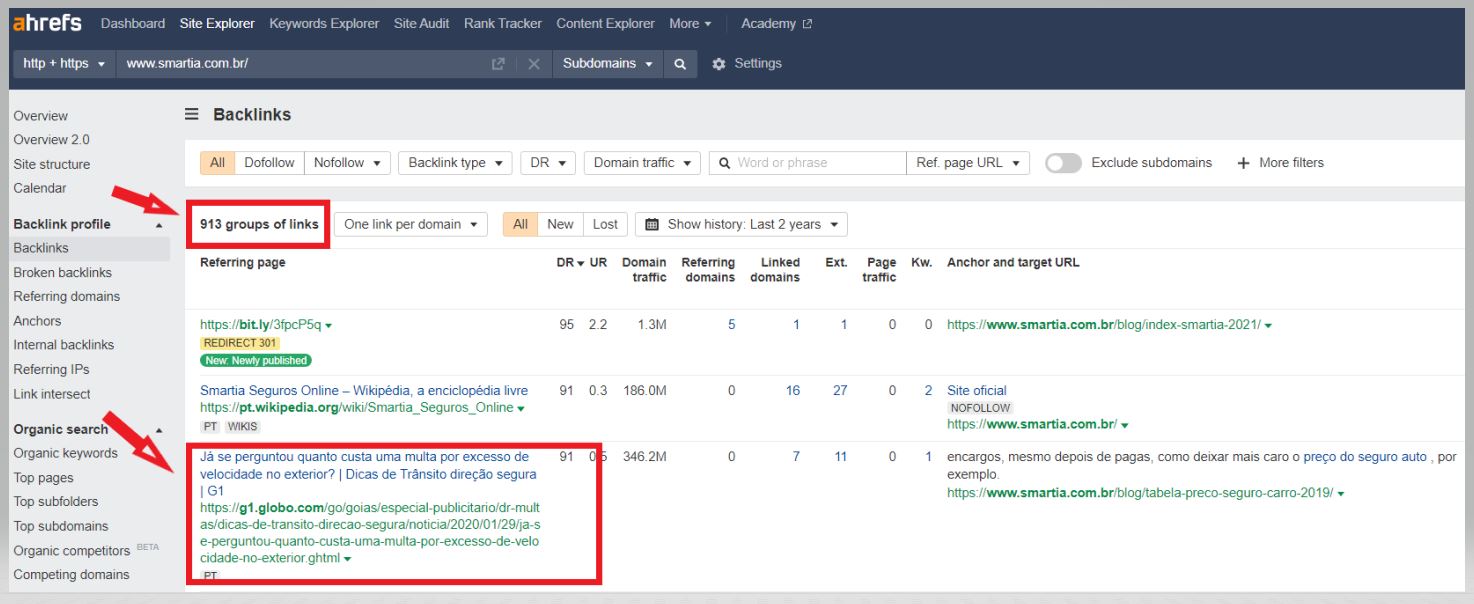Open URL in new tab icon

click(498, 63)
